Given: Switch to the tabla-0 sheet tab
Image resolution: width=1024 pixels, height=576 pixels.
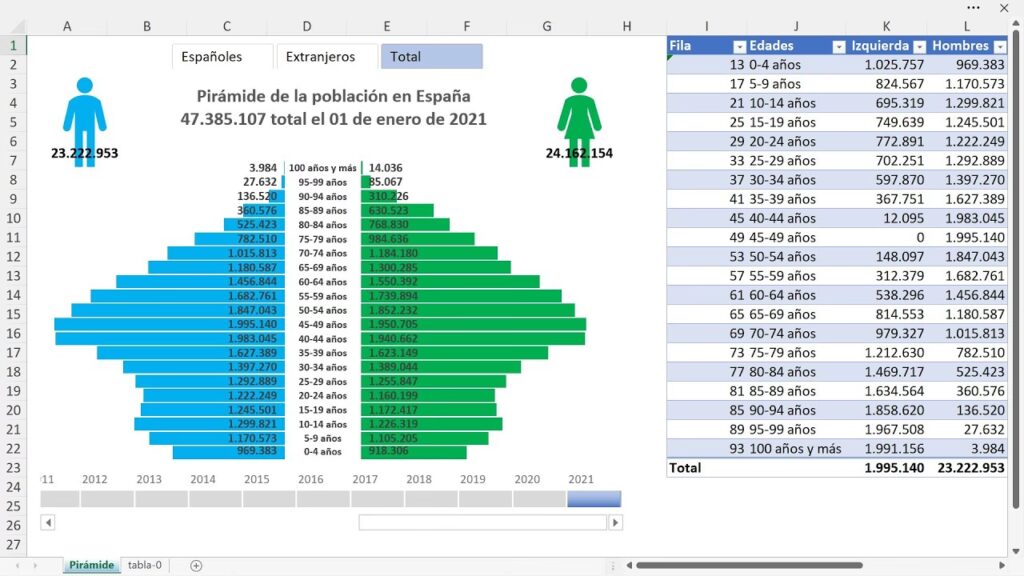Looking at the screenshot, I should (145, 565).
